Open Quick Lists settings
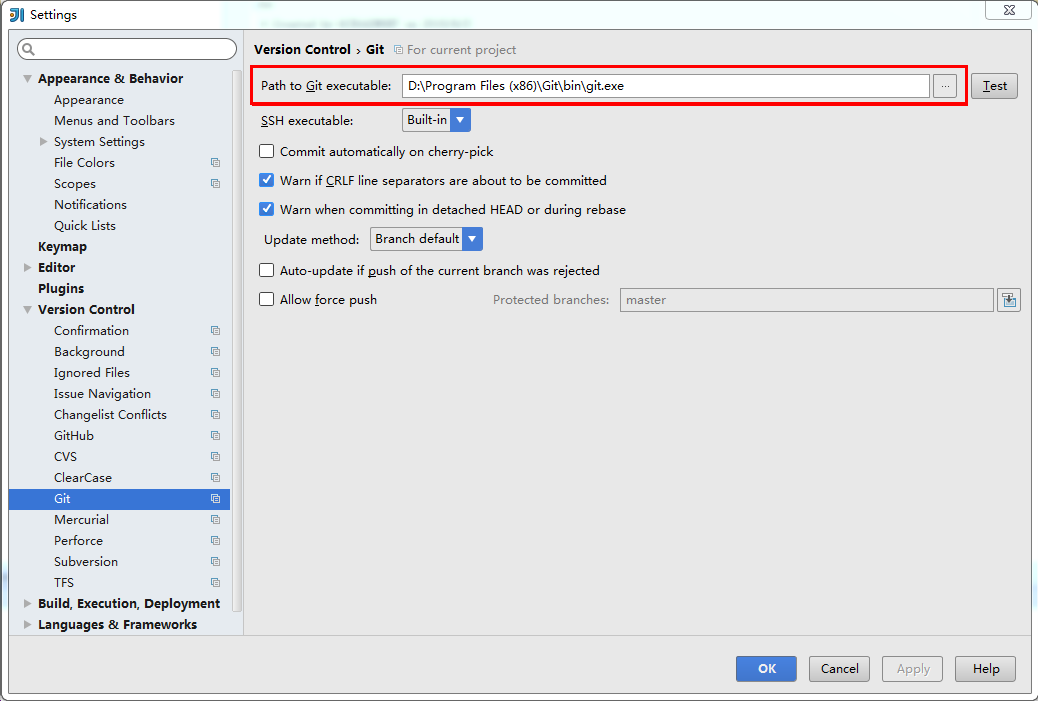Viewport: 1038px width, 701px height. click(85, 226)
